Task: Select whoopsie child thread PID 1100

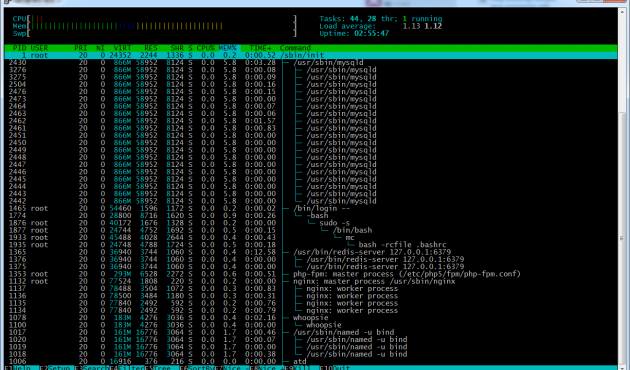Action: click(311, 325)
